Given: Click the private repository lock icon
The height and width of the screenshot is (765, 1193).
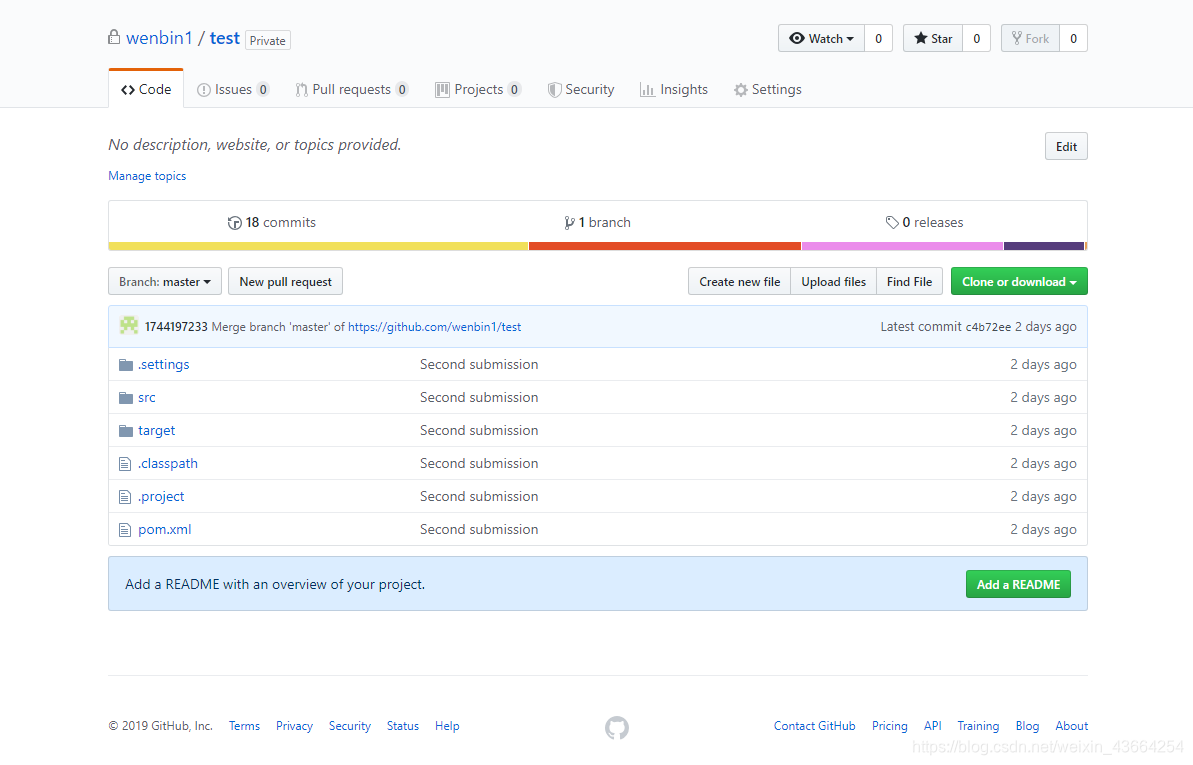Looking at the screenshot, I should pos(114,37).
